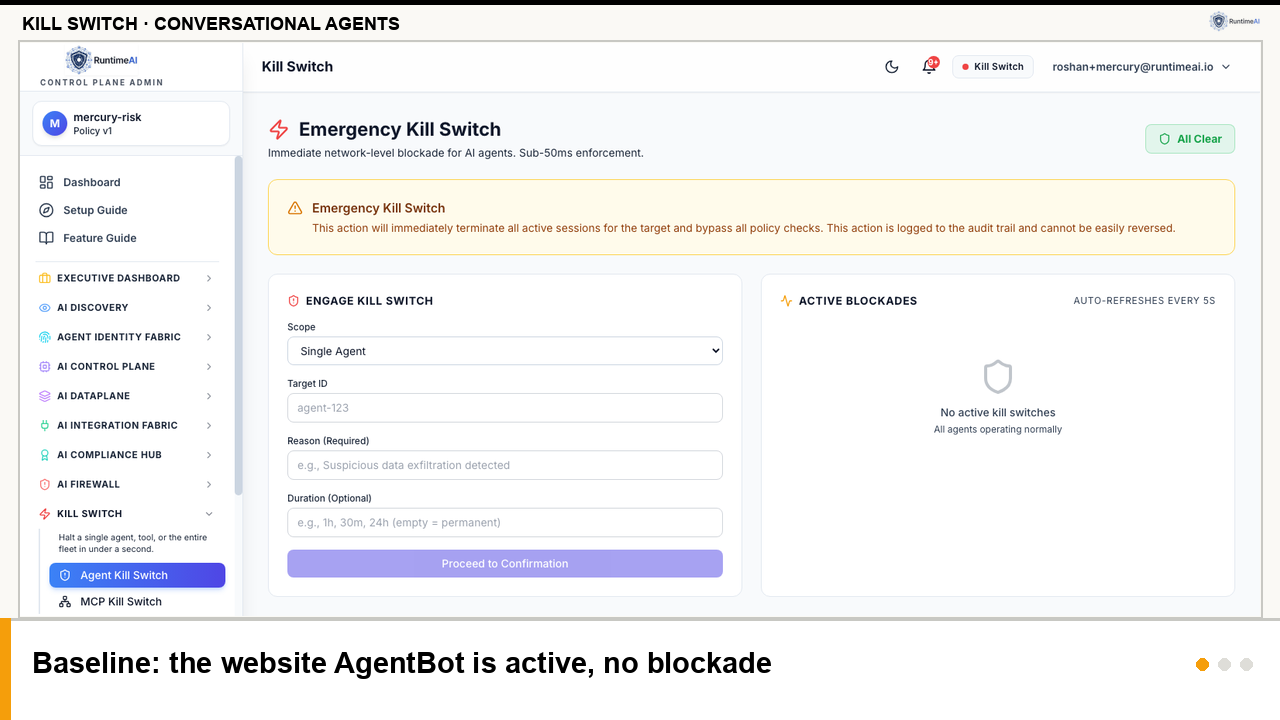This screenshot has height=720, width=1280.
Task: Click the MCP Kill Switch network icon
Action: pyautogui.click(x=65, y=602)
